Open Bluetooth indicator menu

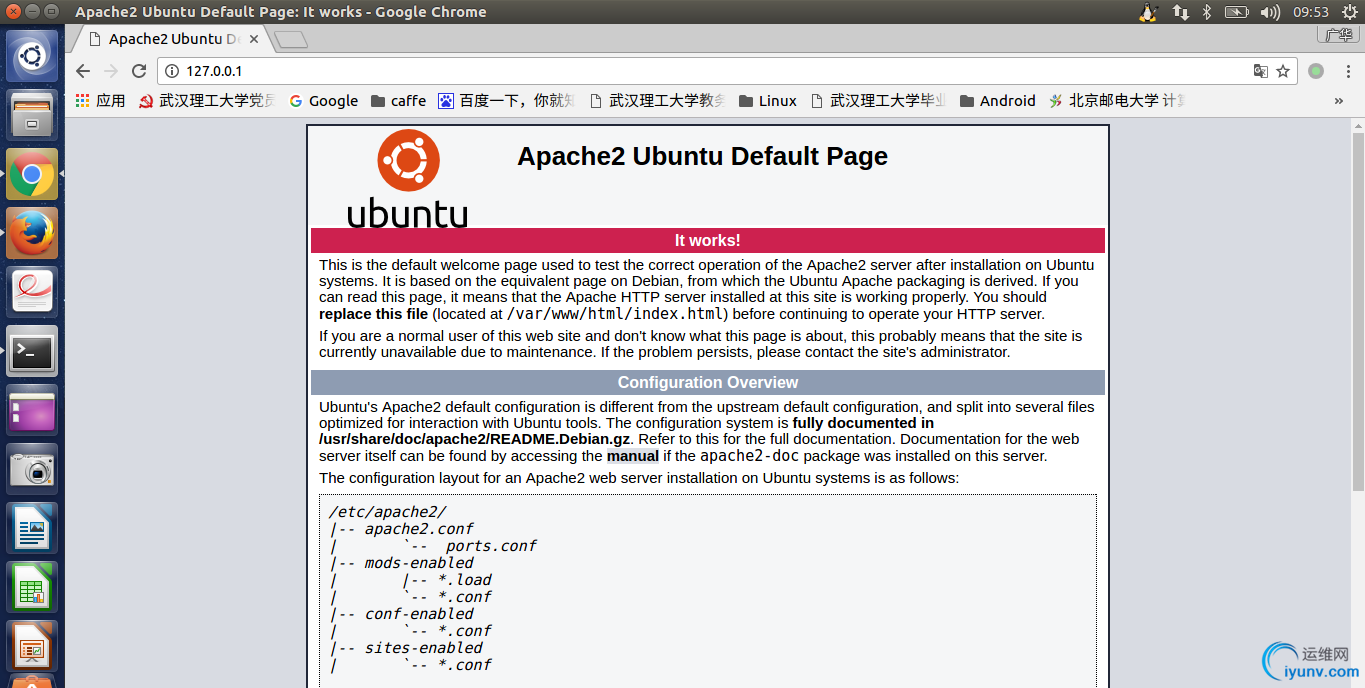[1206, 12]
